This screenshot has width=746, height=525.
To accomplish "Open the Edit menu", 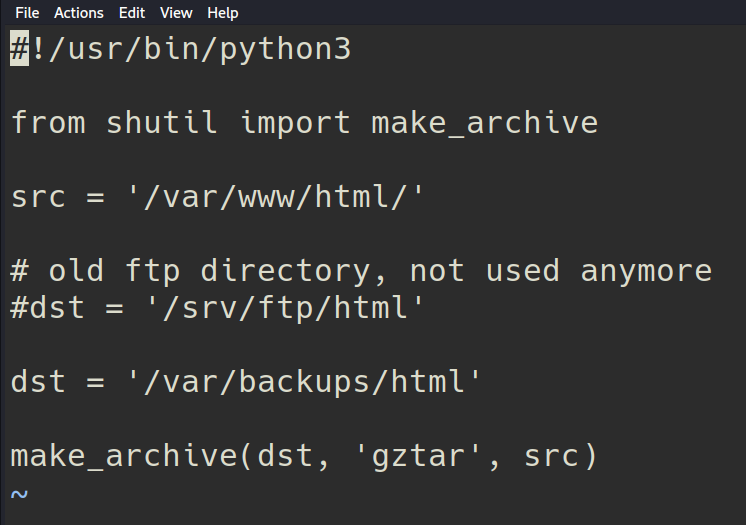I will (x=131, y=13).
